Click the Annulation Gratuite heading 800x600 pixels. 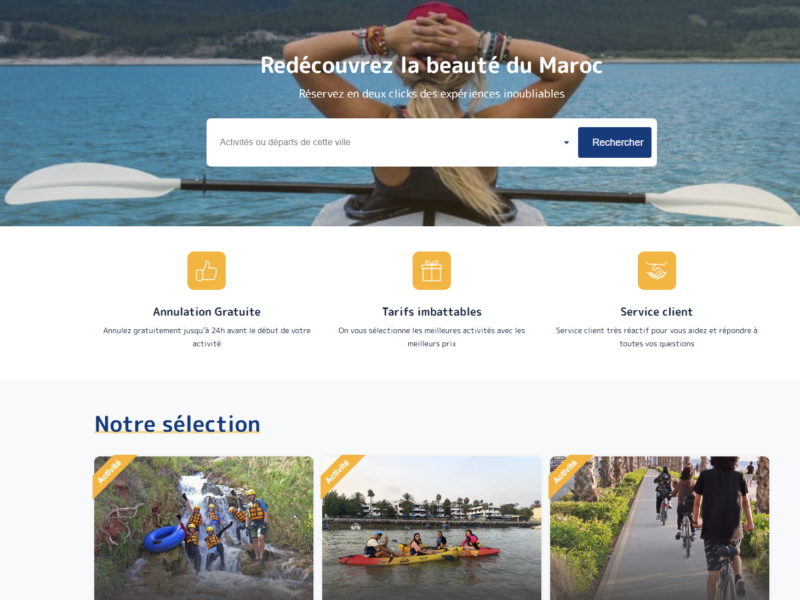click(x=207, y=312)
